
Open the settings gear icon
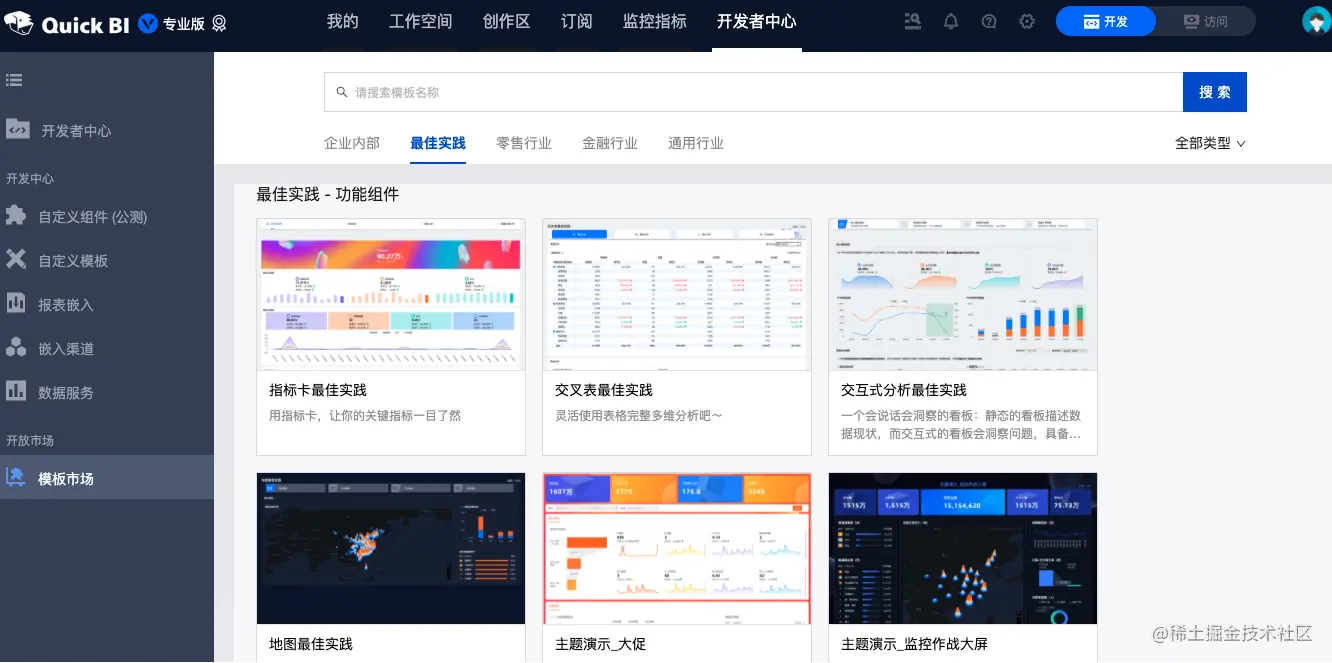click(1027, 21)
